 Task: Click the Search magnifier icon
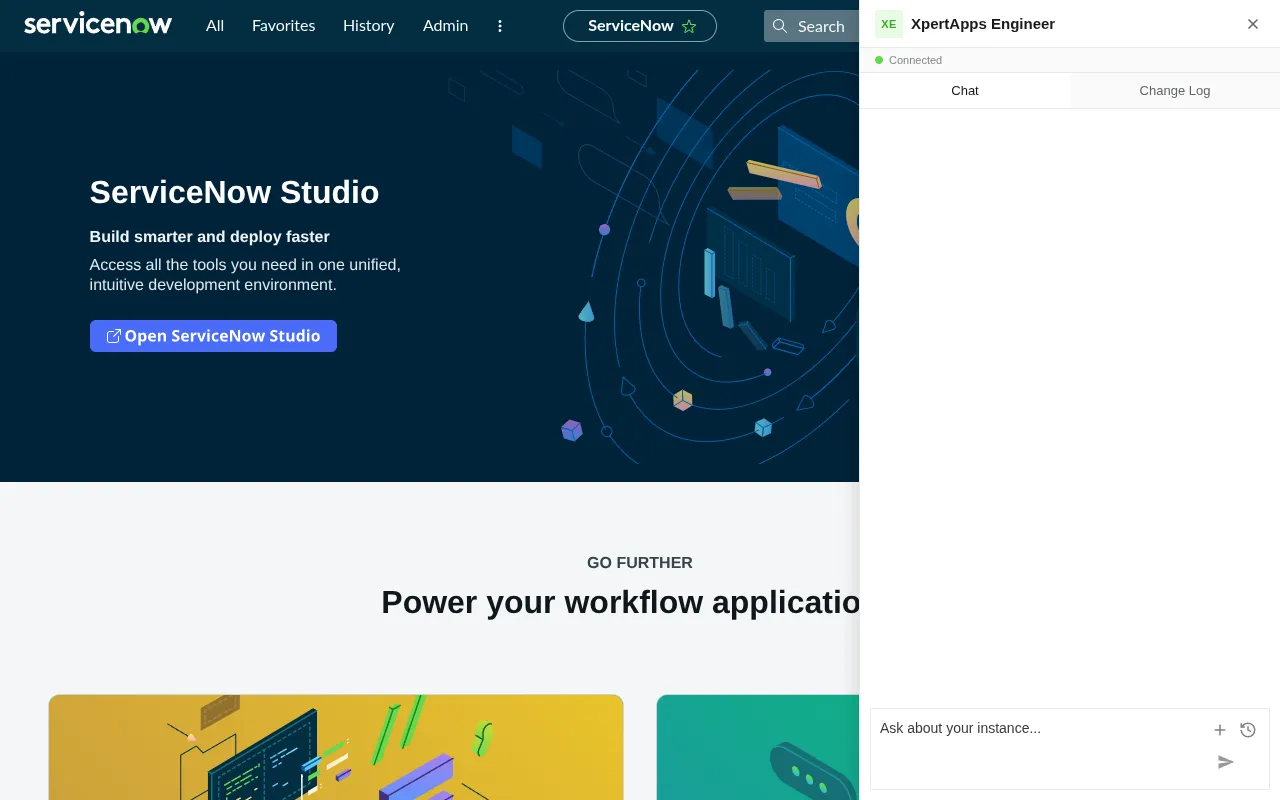pyautogui.click(x=780, y=26)
